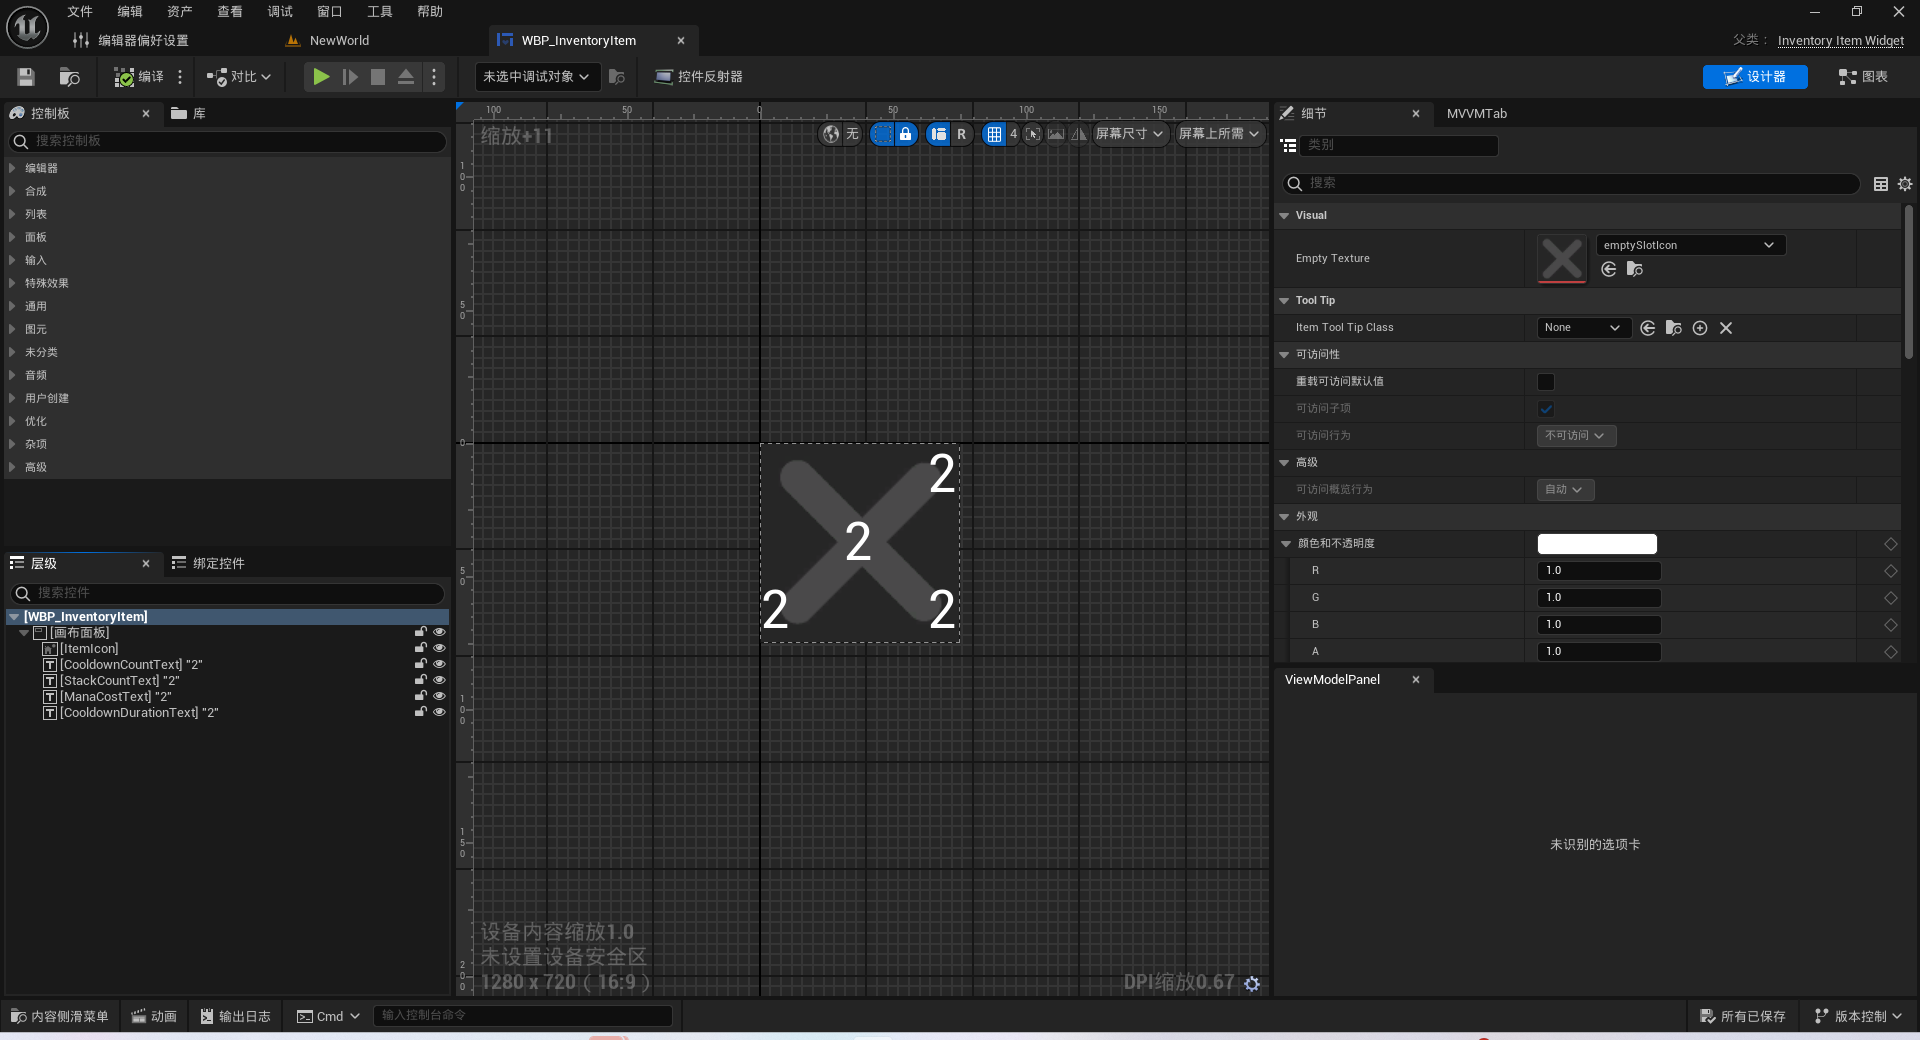The height and width of the screenshot is (1040, 1920).
Task: Open the 屏幕尺寸 screen size dropdown
Action: click(x=1130, y=134)
